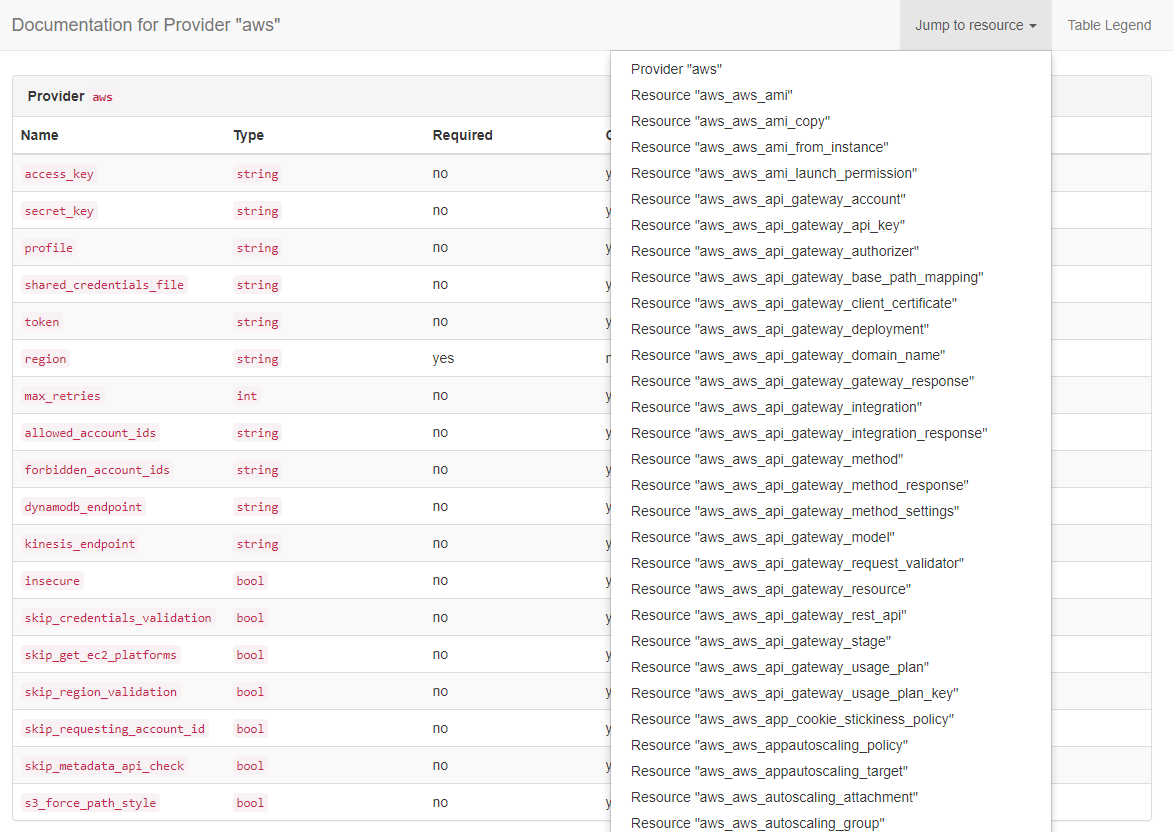Select the max_retries parameter name
1173x832 pixels.
tap(62, 396)
